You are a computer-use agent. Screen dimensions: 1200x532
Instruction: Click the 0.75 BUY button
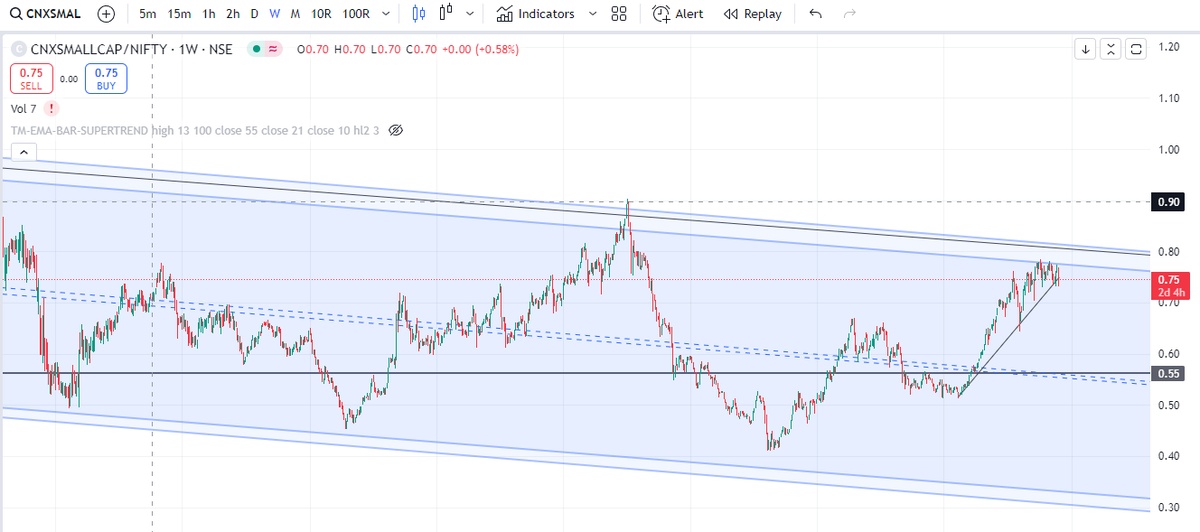[106, 79]
